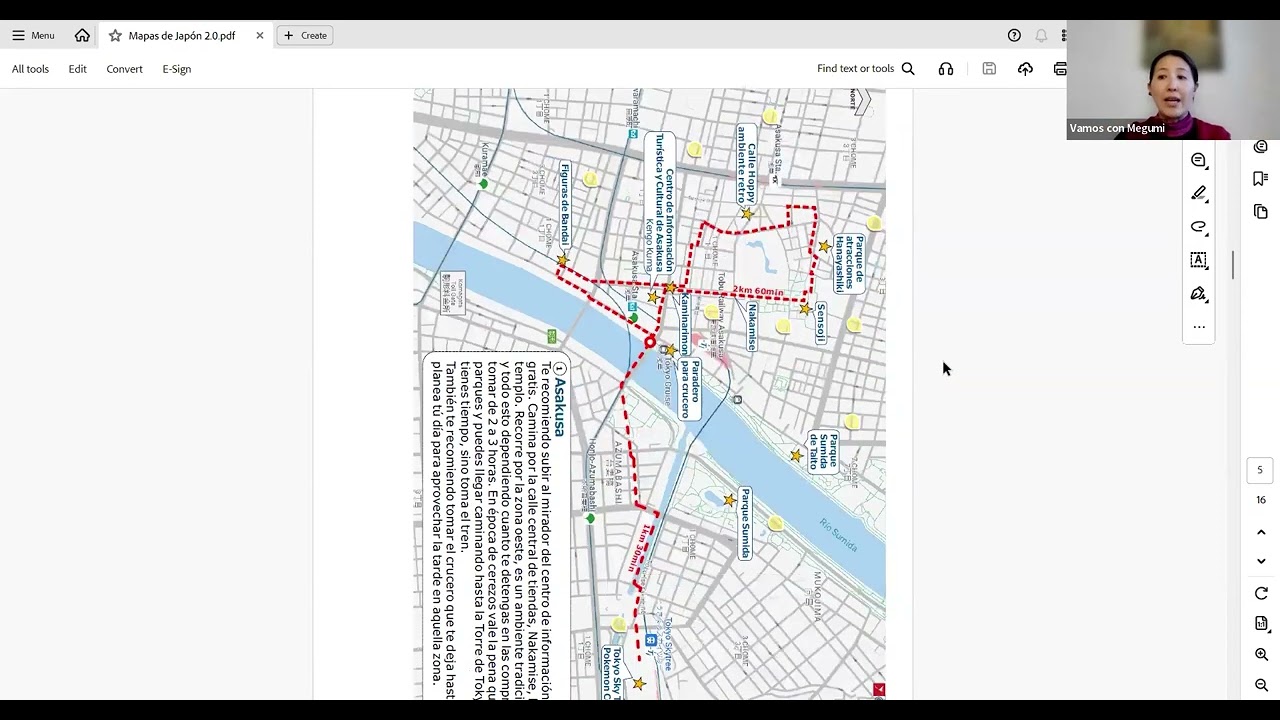Go to the next page
This screenshot has width=1280, height=720.
tap(1261, 561)
